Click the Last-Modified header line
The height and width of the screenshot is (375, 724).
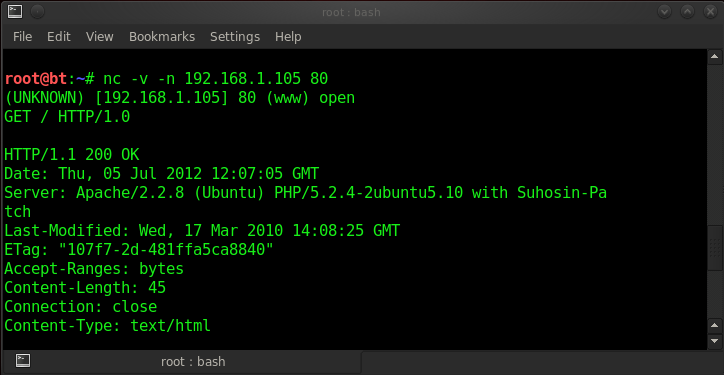pyautogui.click(x=202, y=230)
